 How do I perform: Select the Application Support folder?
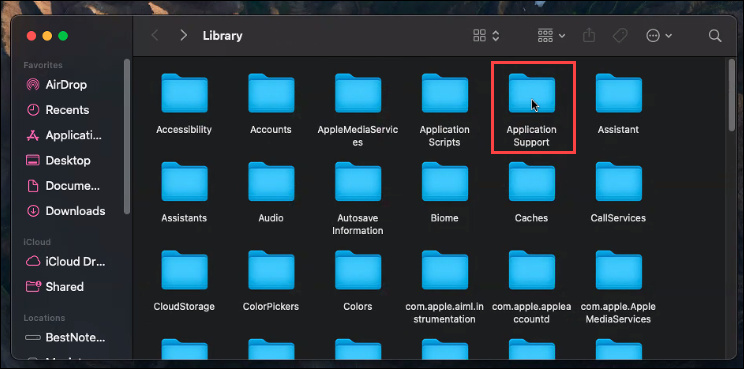coord(531,94)
